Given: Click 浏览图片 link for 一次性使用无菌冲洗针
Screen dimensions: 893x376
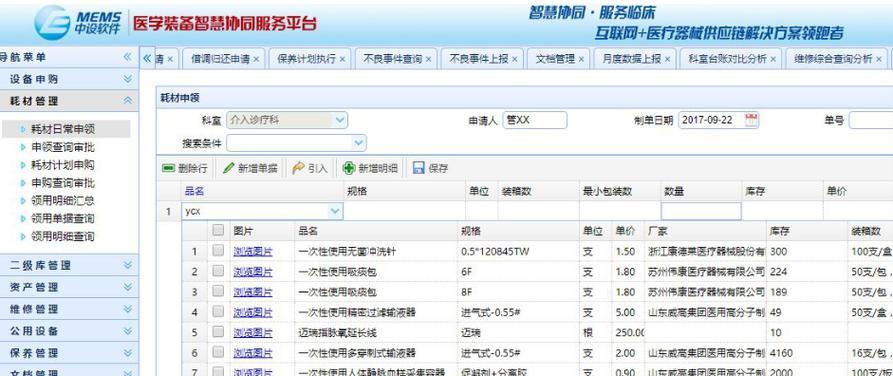Looking at the screenshot, I should (x=253, y=251).
